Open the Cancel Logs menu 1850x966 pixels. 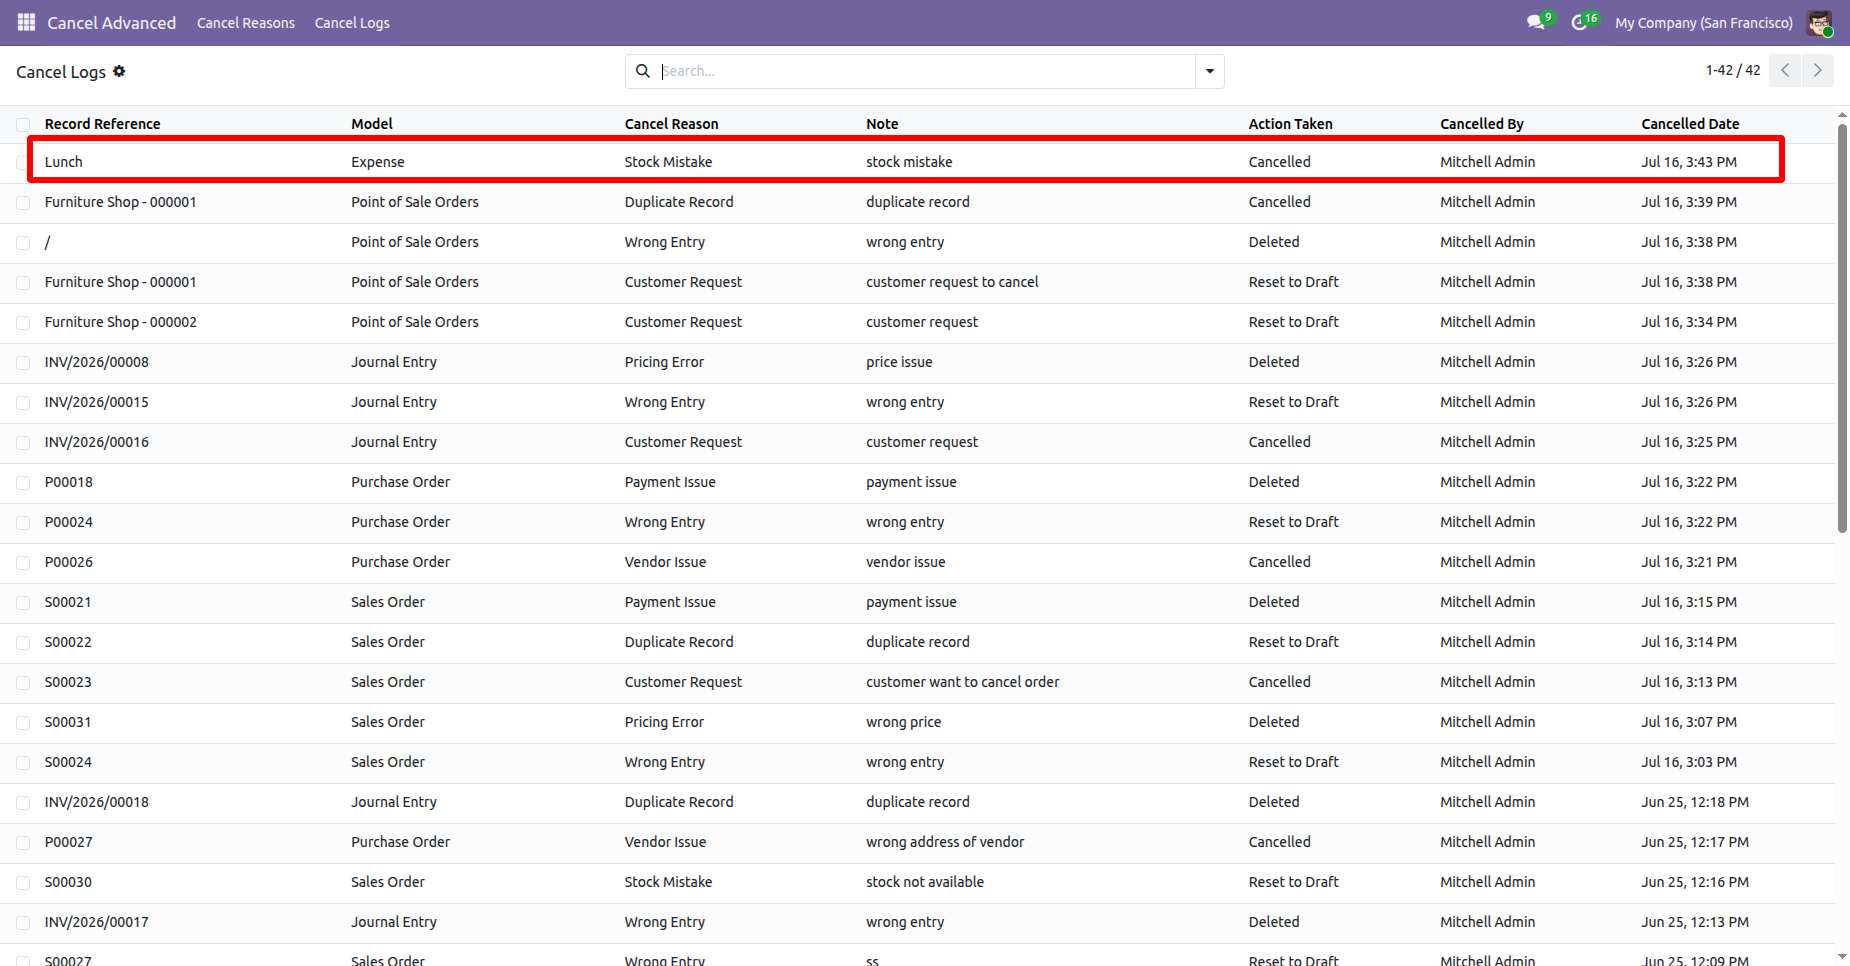pos(352,23)
